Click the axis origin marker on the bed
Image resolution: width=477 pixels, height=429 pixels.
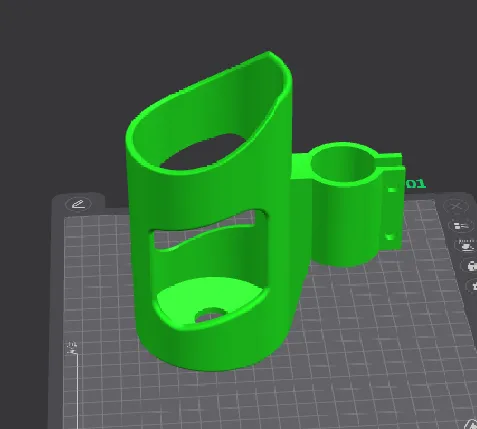(x=72, y=348)
